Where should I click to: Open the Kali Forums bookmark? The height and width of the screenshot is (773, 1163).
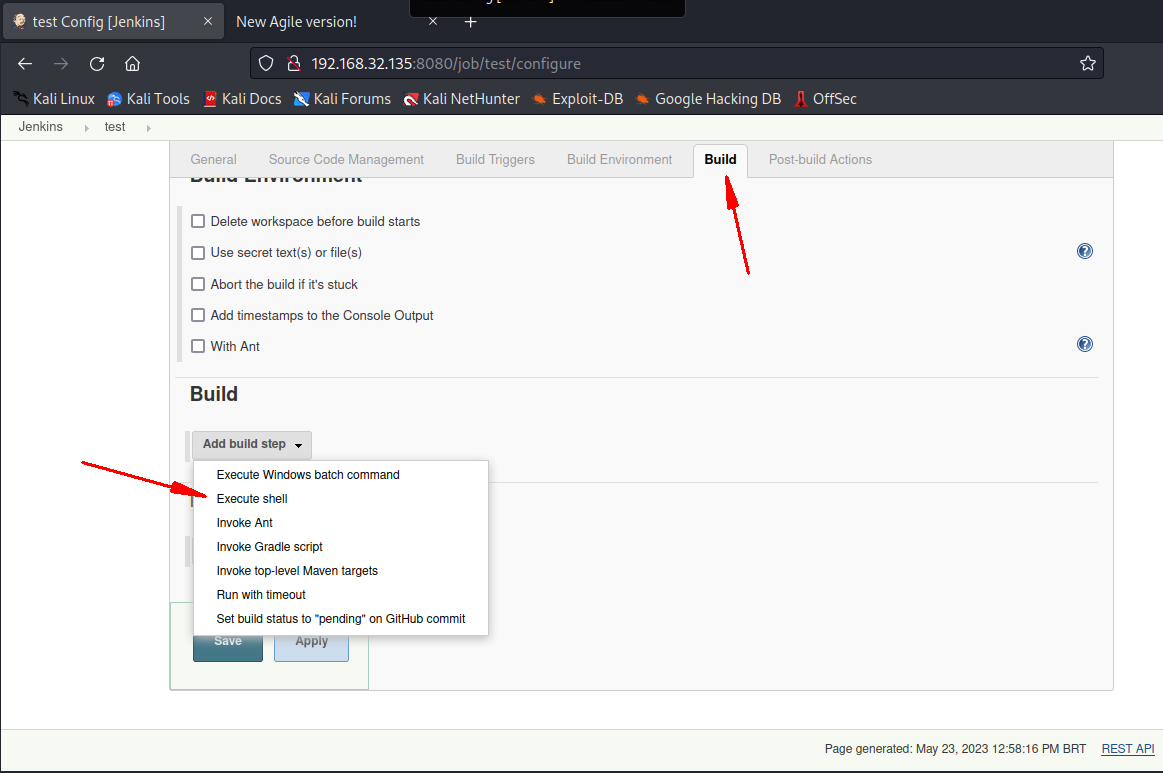point(342,99)
